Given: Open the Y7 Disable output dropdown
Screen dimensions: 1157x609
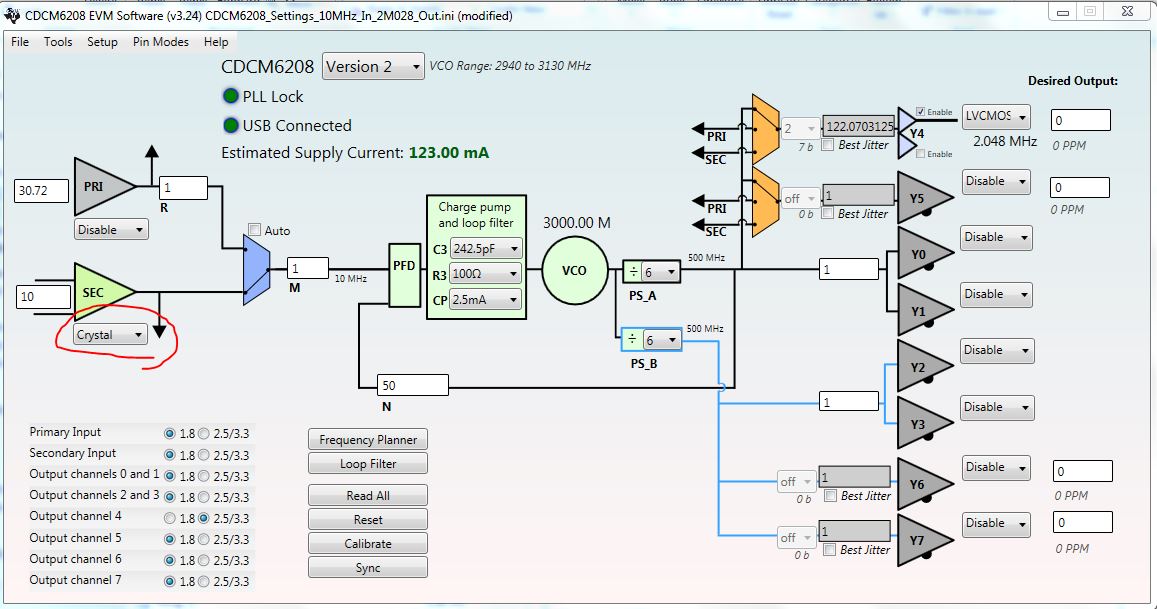Looking at the screenshot, I should click(x=996, y=523).
